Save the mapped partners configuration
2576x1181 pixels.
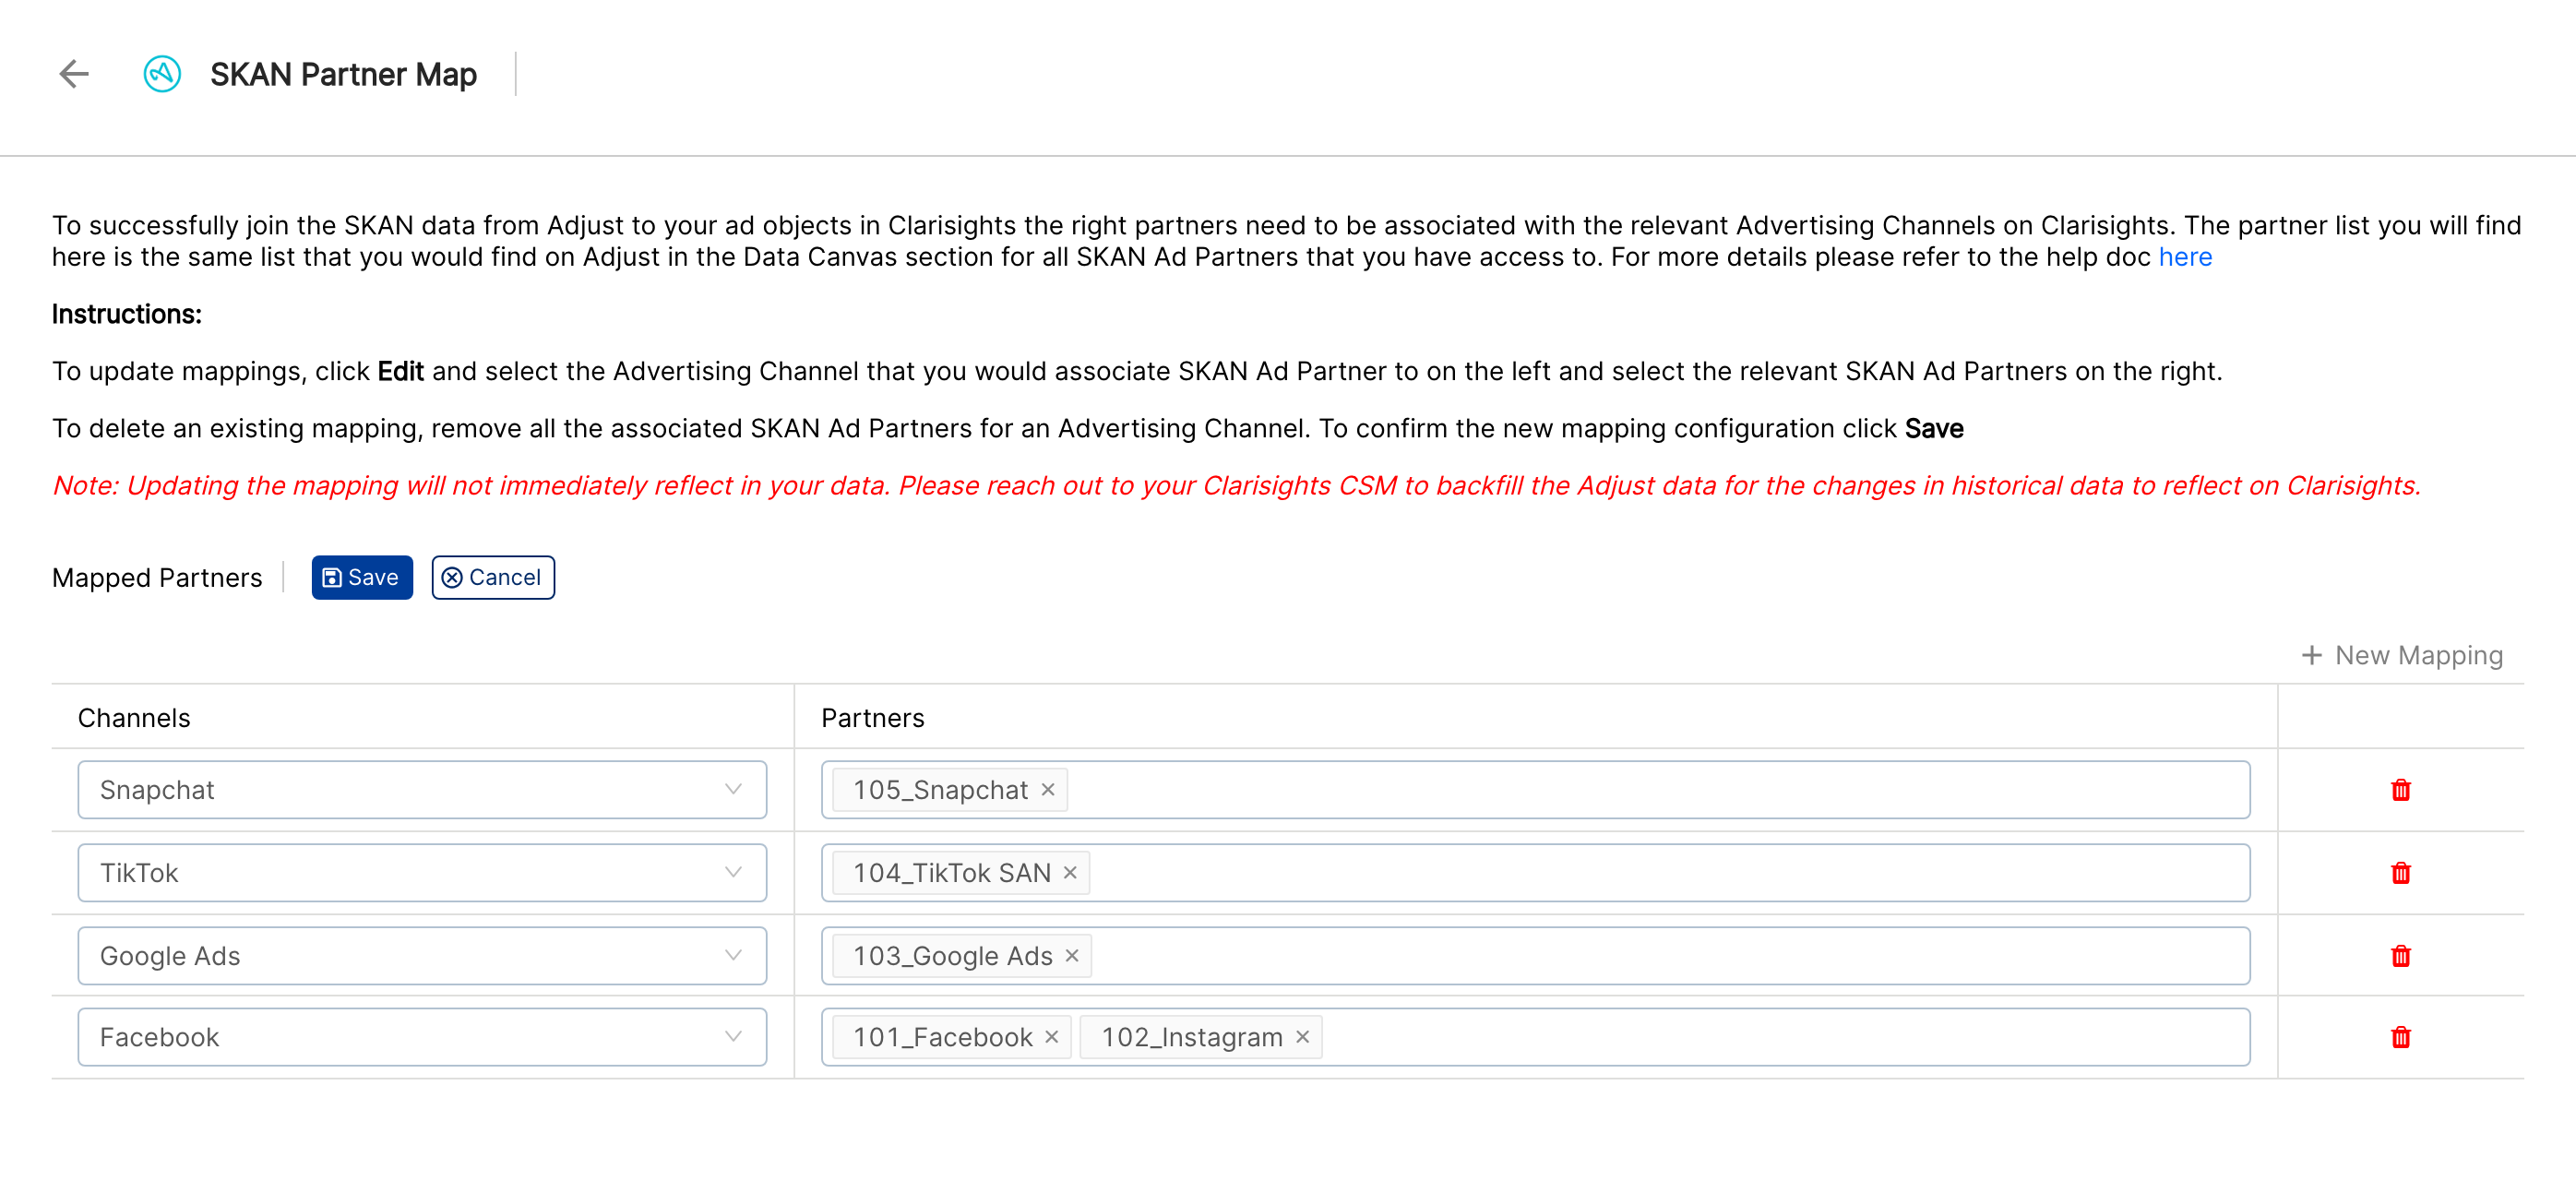(362, 577)
